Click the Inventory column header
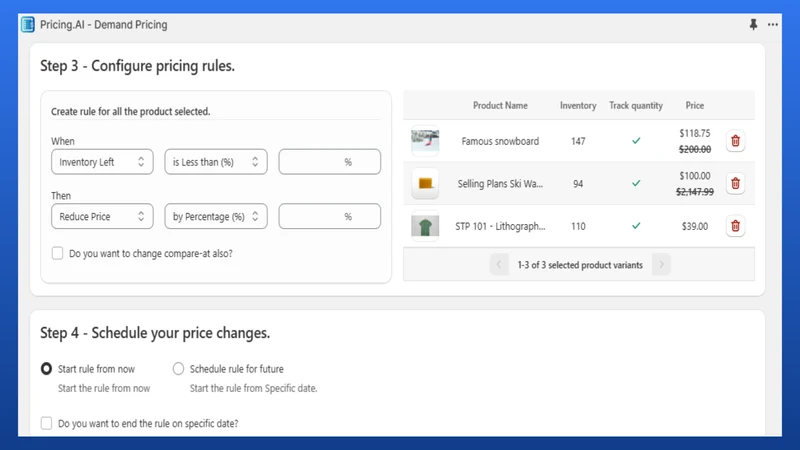The height and width of the screenshot is (450, 800). (578, 105)
